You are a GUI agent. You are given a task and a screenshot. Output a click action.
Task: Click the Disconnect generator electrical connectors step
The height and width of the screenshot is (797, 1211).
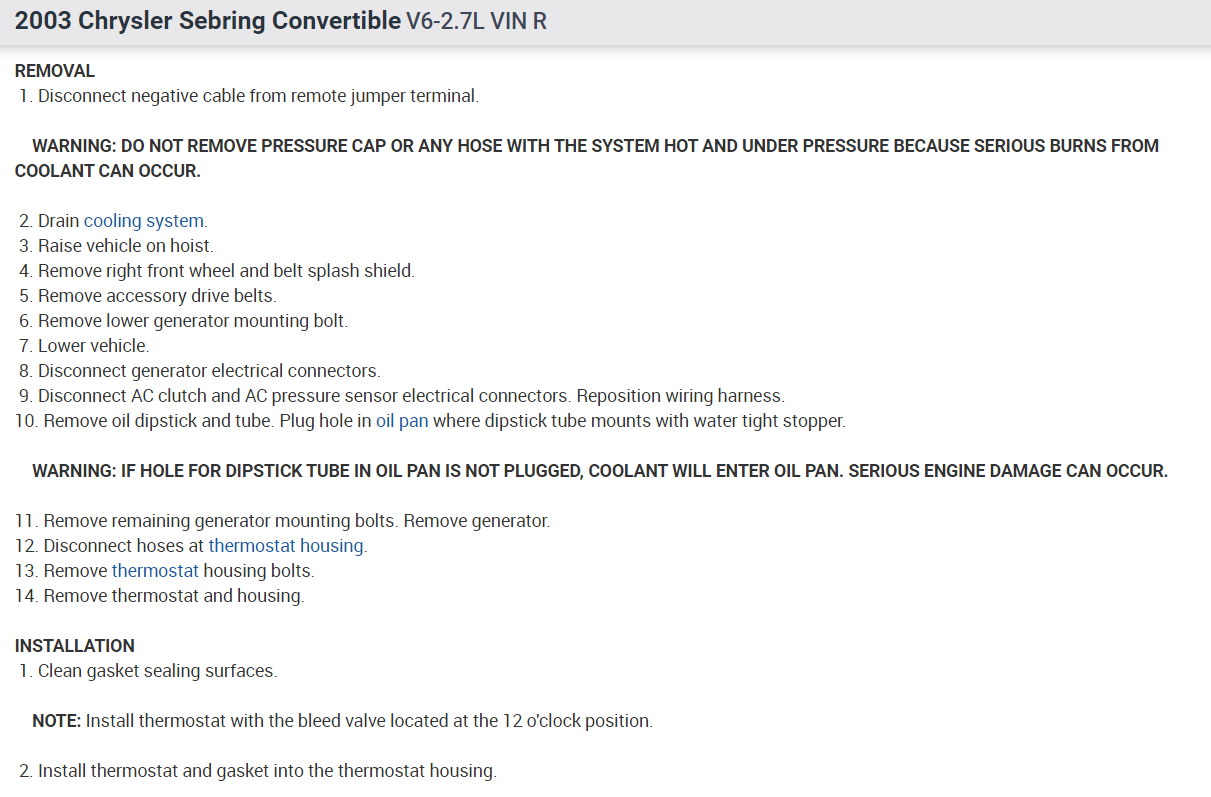[x=208, y=371]
